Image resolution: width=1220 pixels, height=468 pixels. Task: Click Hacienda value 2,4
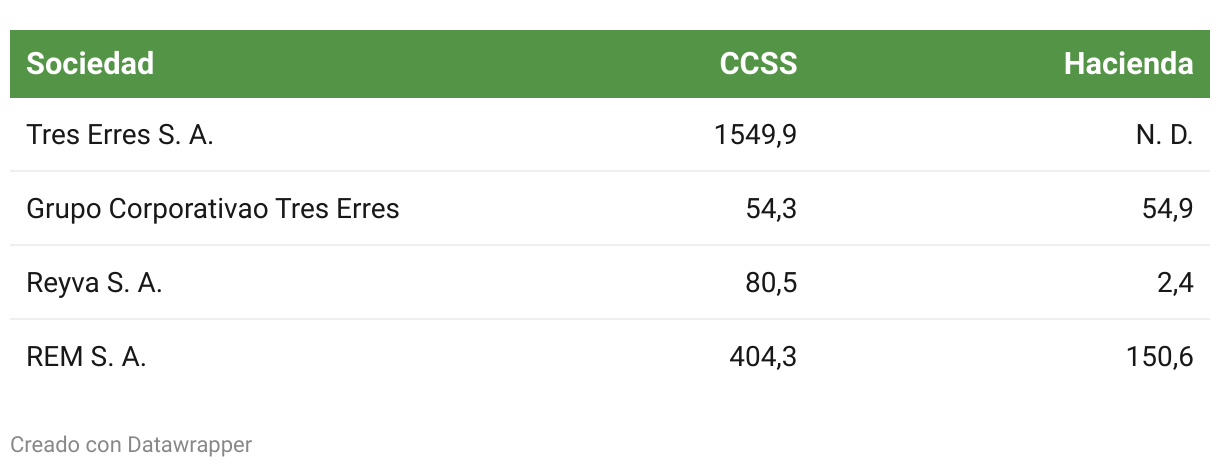pyautogui.click(x=1175, y=283)
